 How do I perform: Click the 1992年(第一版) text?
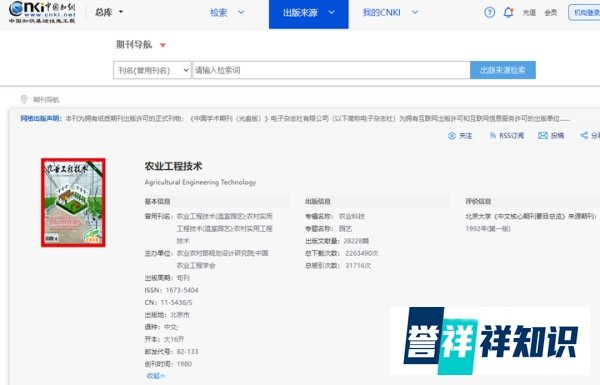[488, 229]
